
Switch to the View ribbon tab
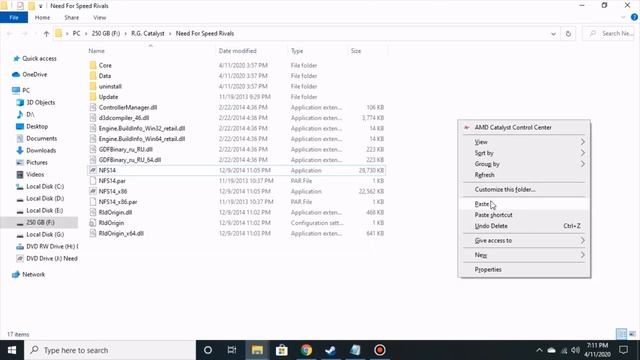coord(100,18)
